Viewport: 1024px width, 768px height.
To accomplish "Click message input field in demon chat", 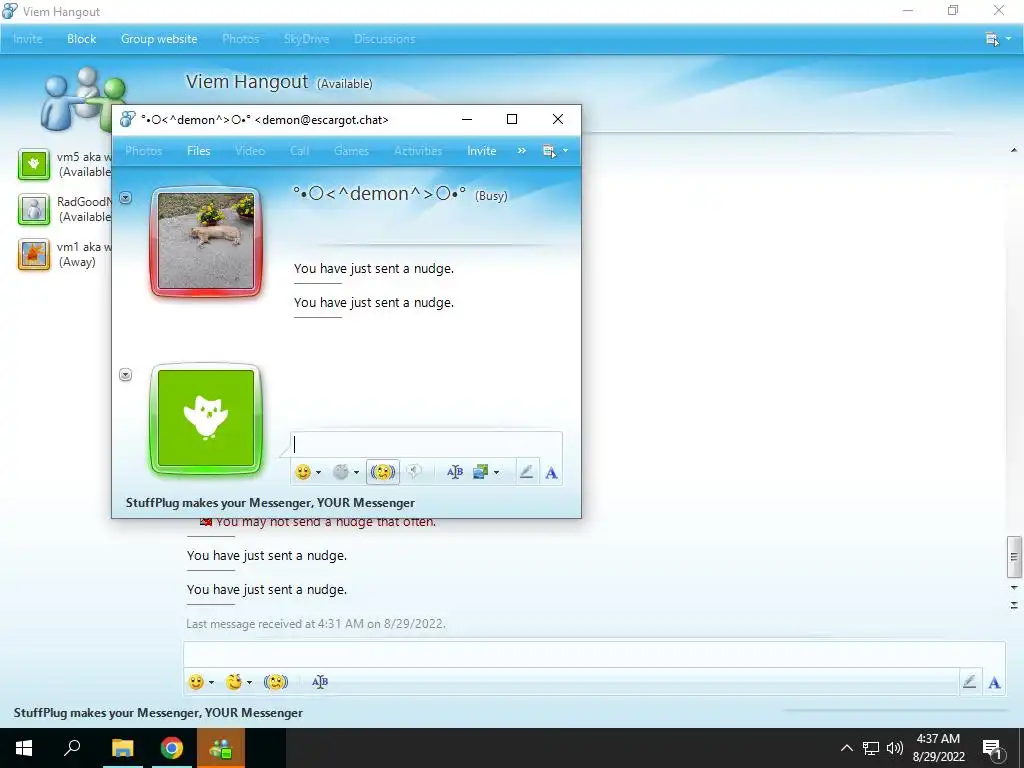I will point(426,444).
